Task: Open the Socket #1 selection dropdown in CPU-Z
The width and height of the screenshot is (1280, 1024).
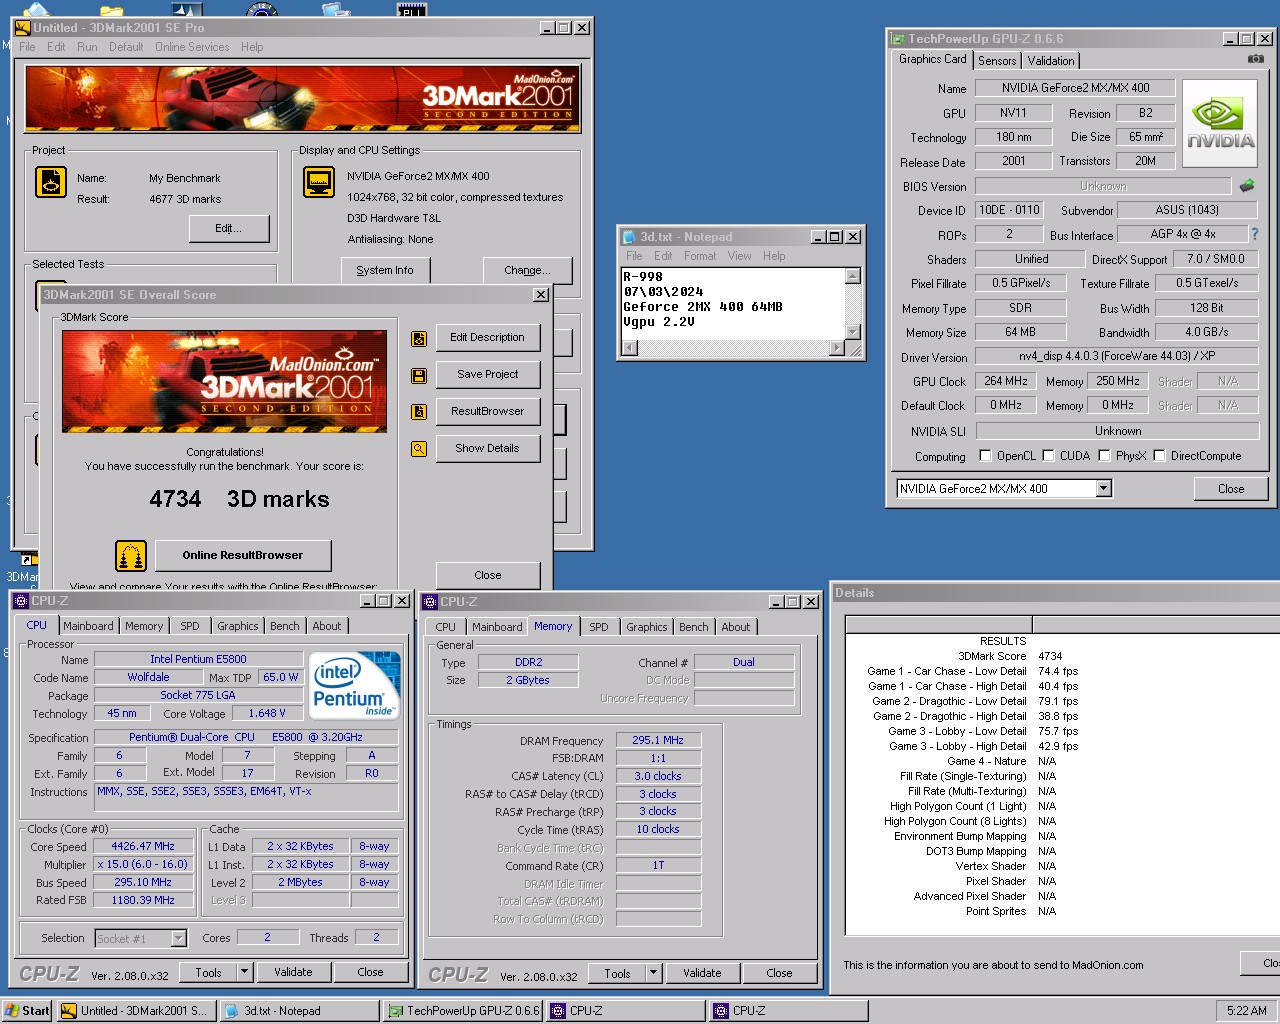Action: tap(178, 939)
